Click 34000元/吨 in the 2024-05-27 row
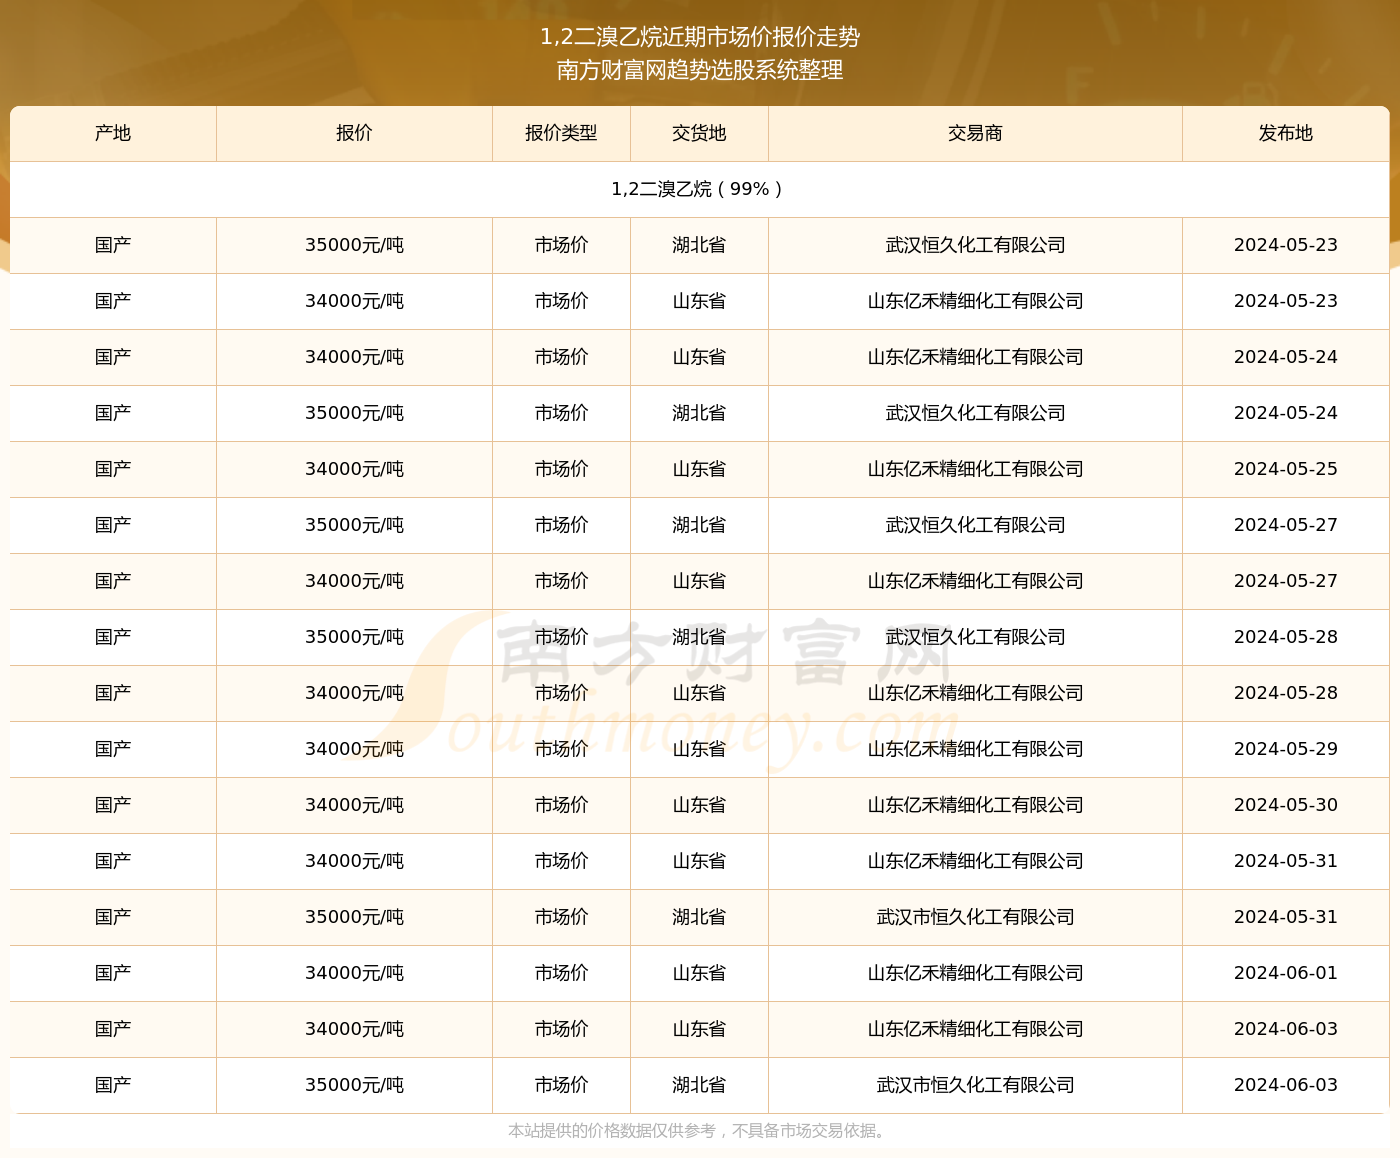Image resolution: width=1400 pixels, height=1158 pixels. pos(354,581)
